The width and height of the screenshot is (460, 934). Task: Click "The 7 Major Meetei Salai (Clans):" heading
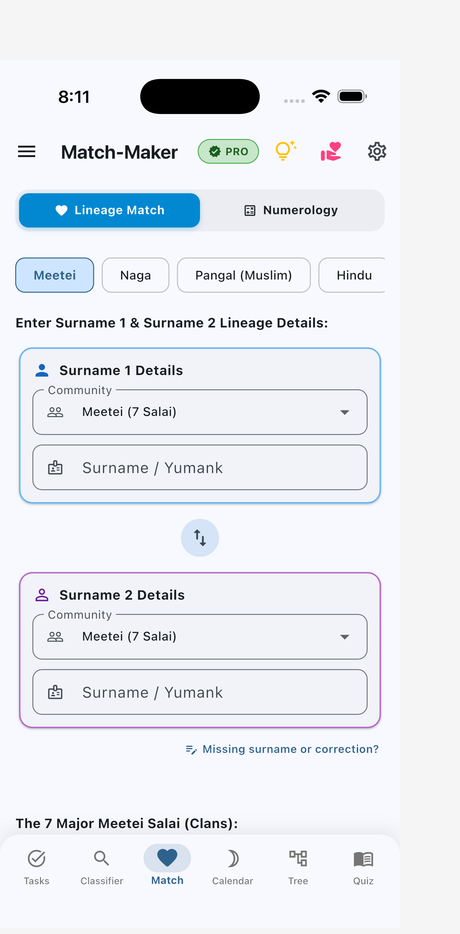[x=127, y=824]
